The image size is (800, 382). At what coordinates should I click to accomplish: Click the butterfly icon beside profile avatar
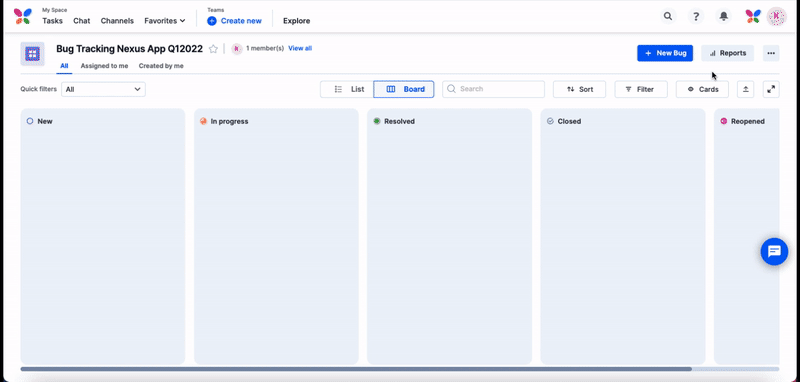[x=753, y=16]
